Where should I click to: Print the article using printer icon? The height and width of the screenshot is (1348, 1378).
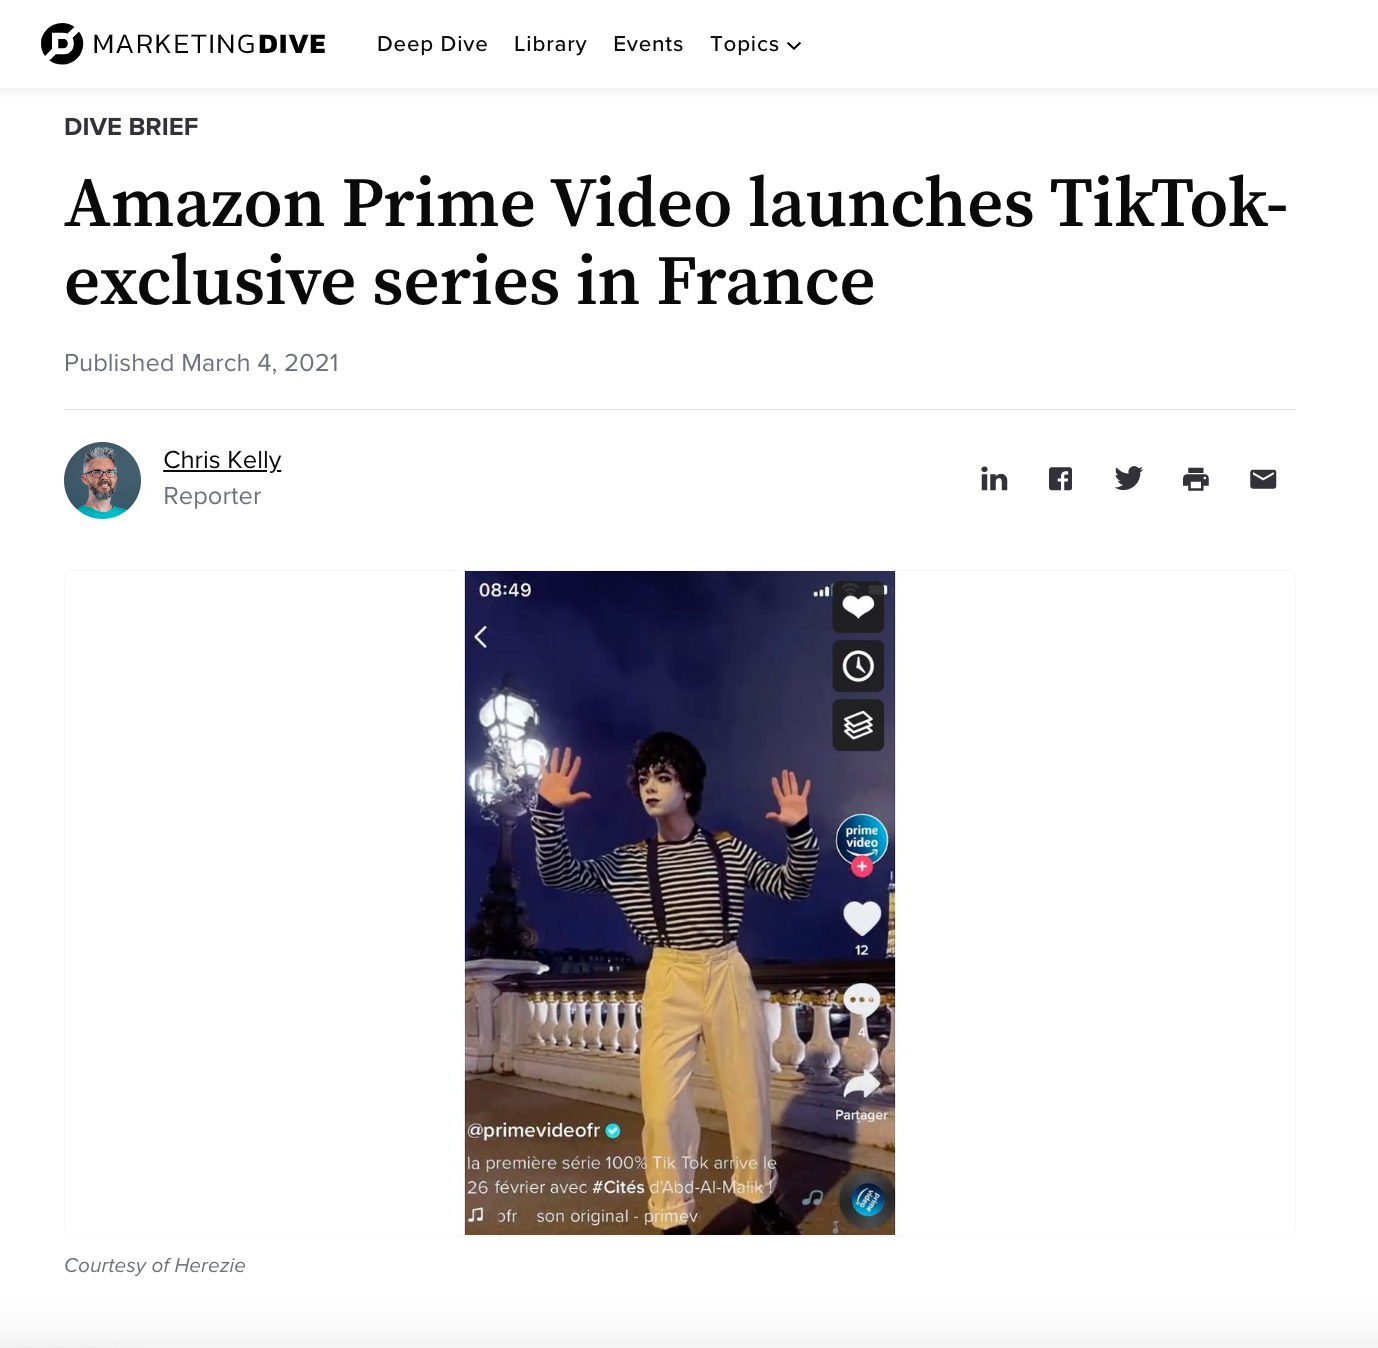(x=1196, y=479)
